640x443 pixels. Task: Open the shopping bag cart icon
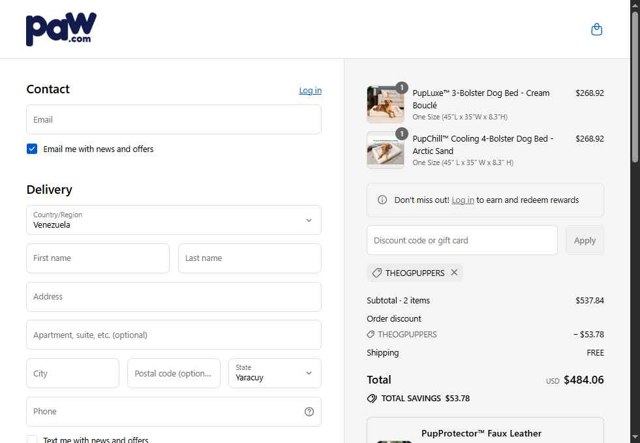pos(596,29)
